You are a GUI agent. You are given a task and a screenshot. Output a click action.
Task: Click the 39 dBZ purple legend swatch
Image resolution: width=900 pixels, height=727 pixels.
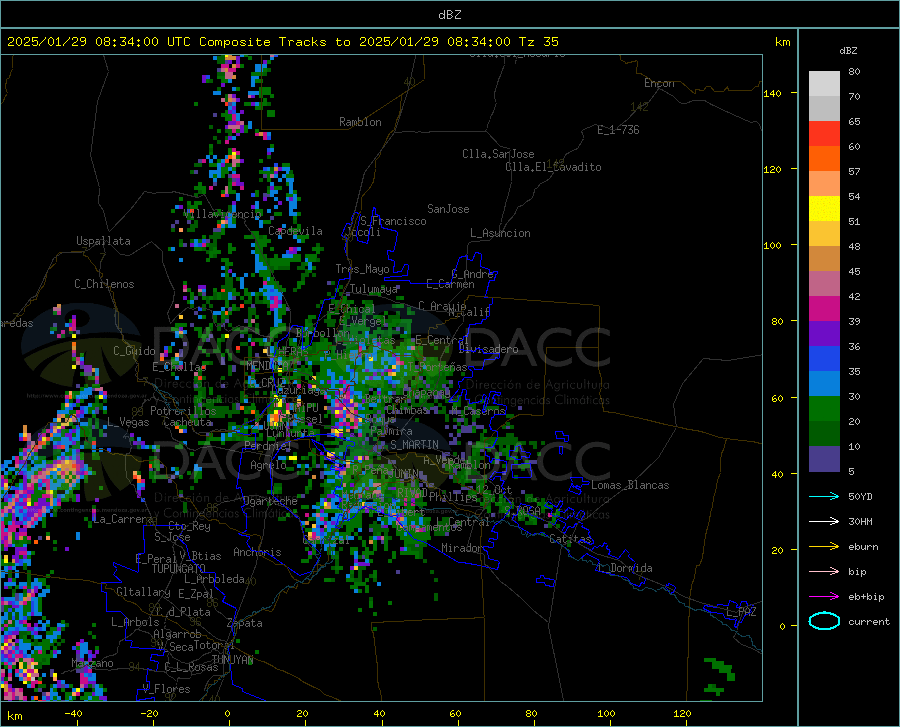(x=824, y=334)
